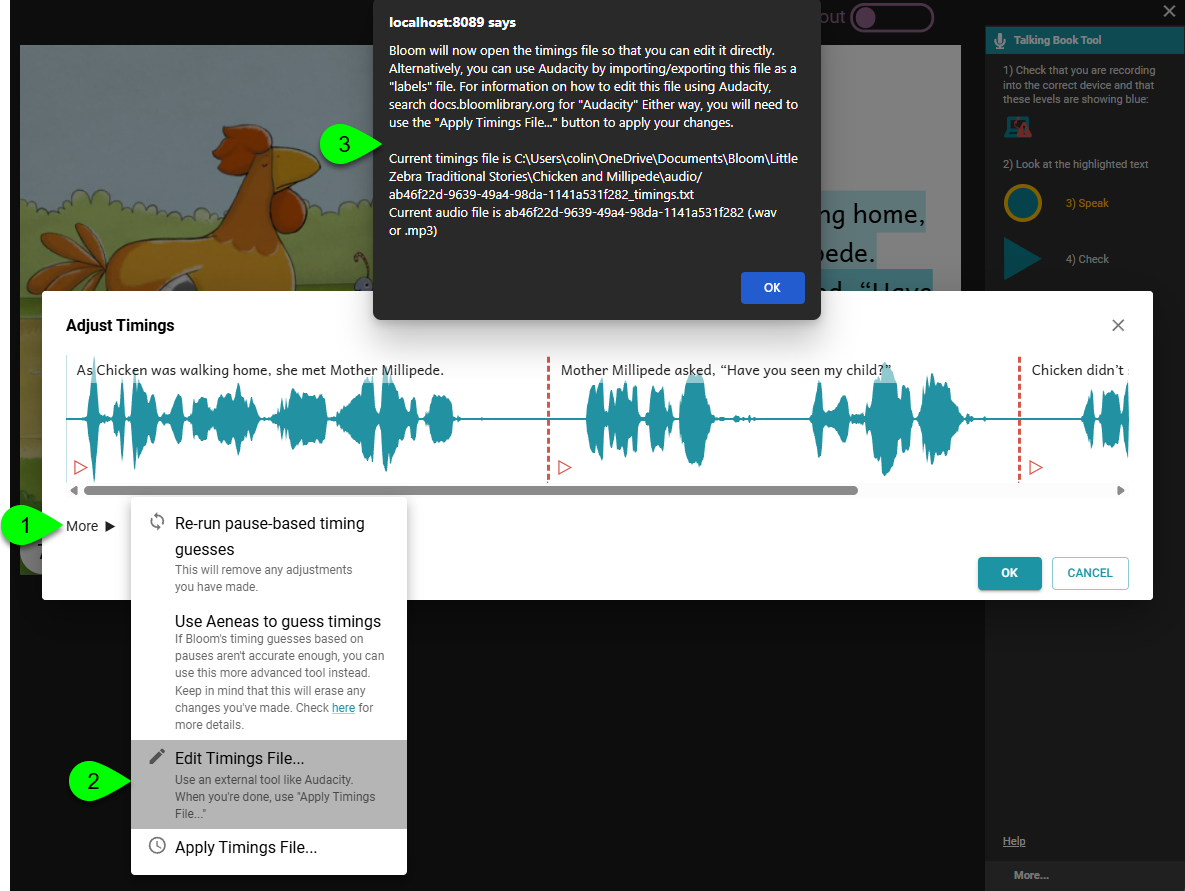Click the pencil icon for Edit Timings File
The image size is (1185, 891).
157,757
